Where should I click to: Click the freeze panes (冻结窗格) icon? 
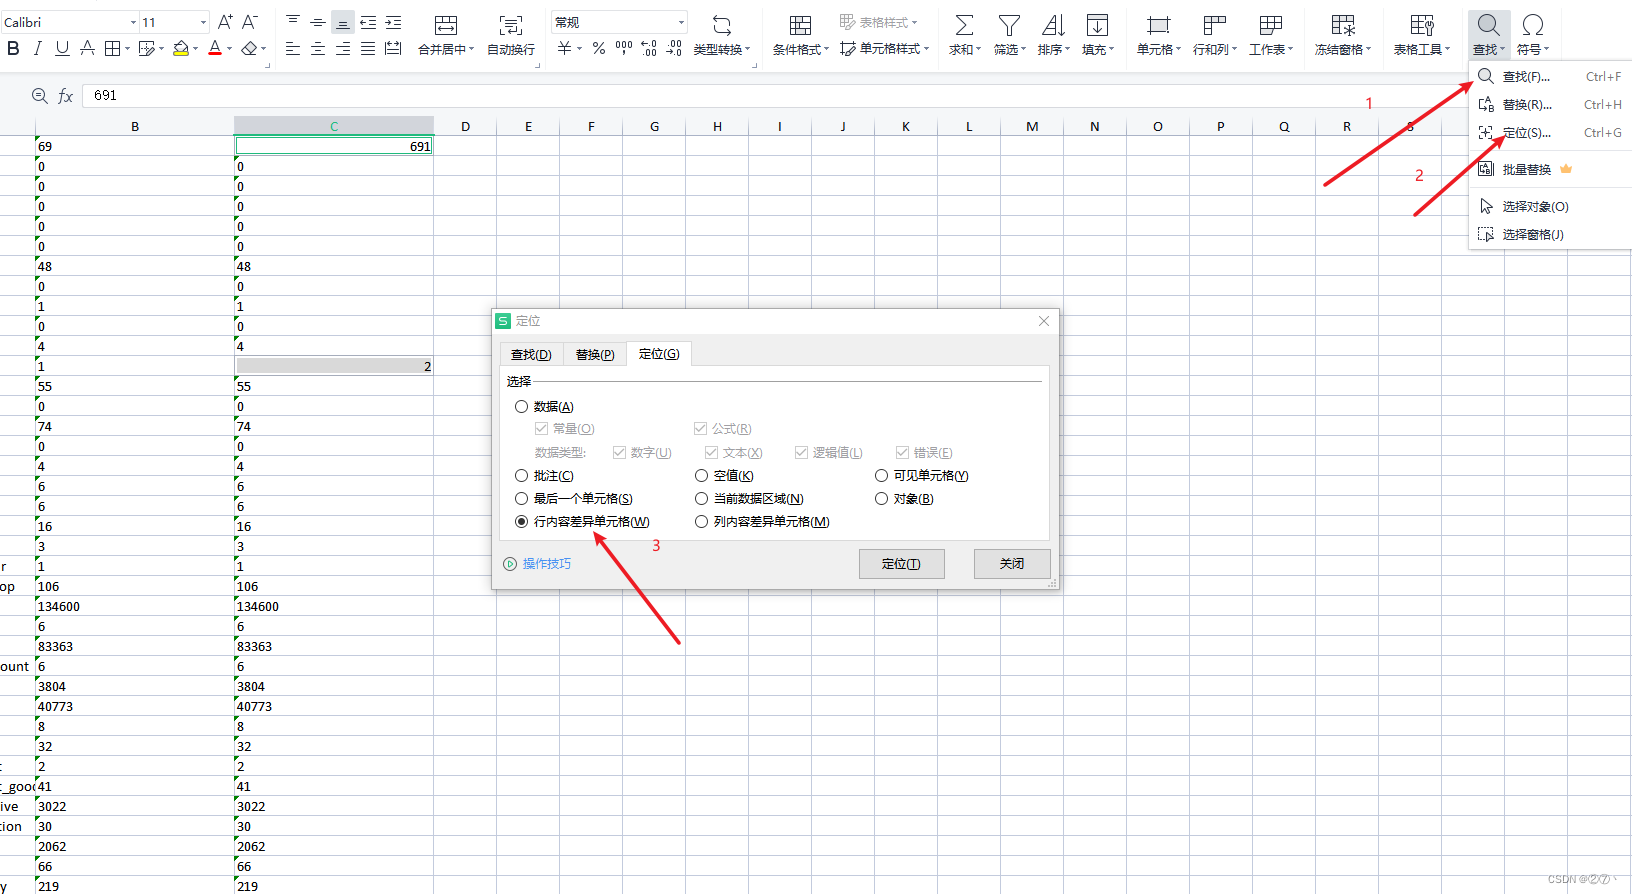point(1343,26)
